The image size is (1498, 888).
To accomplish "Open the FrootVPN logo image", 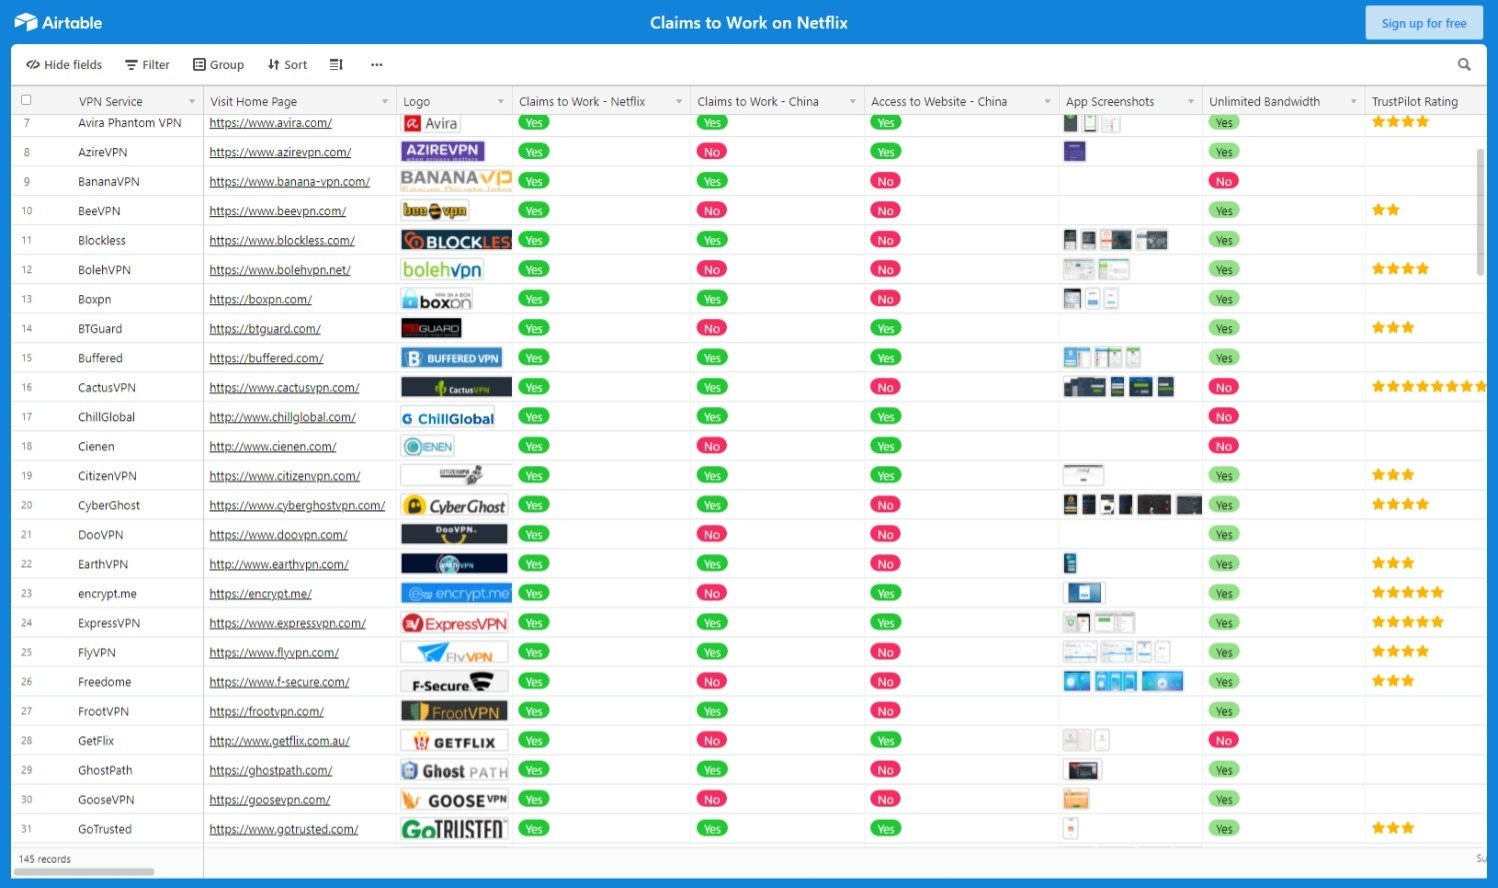I will pyautogui.click(x=455, y=712).
